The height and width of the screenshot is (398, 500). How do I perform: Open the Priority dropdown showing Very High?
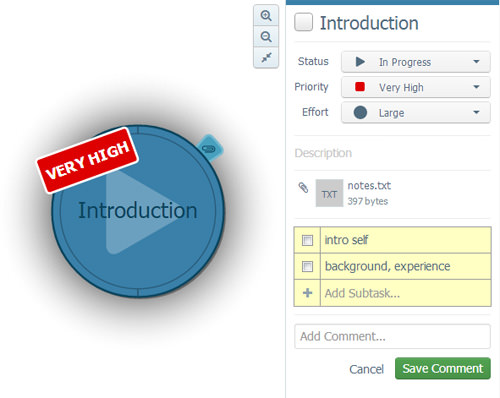pos(416,87)
